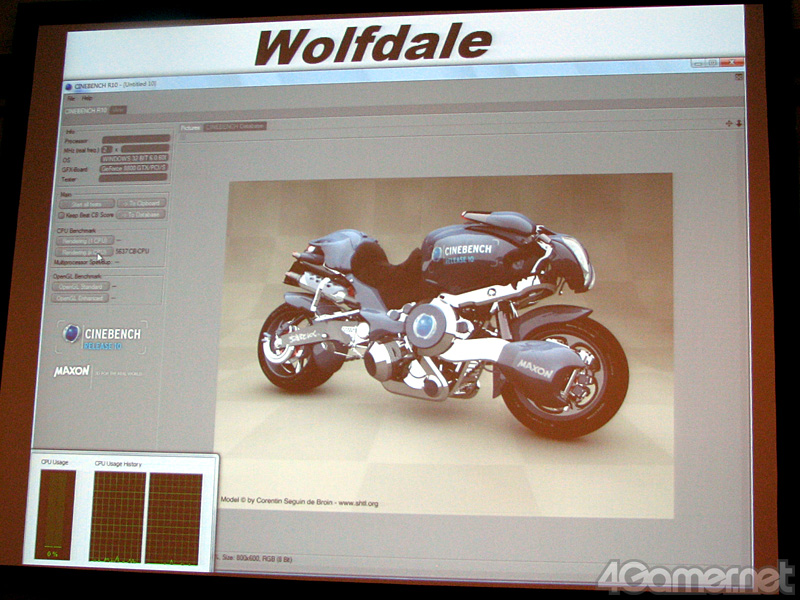Open the Help menu

pyautogui.click(x=87, y=98)
